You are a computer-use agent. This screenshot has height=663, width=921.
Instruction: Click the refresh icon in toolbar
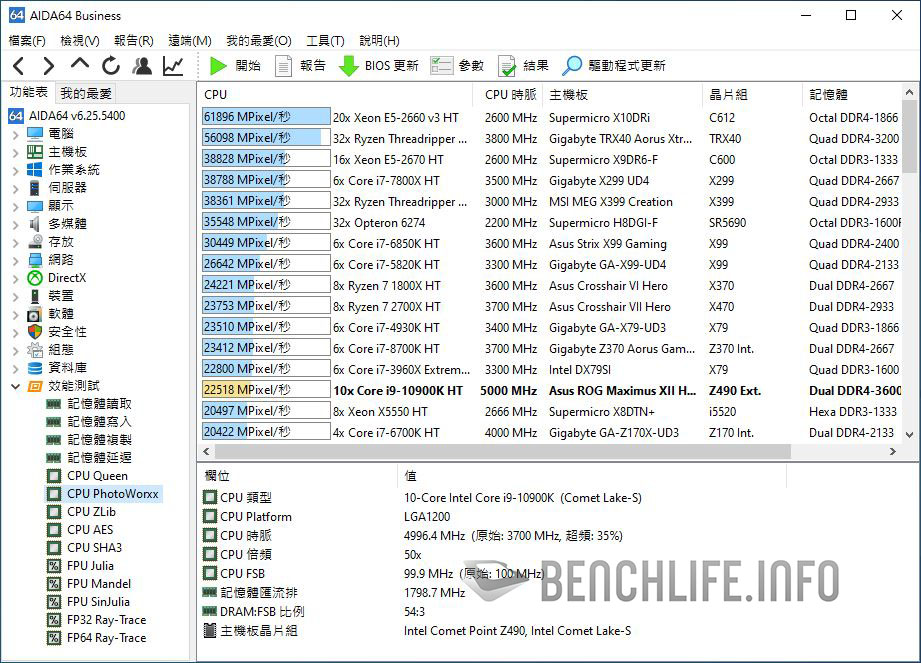click(x=111, y=66)
